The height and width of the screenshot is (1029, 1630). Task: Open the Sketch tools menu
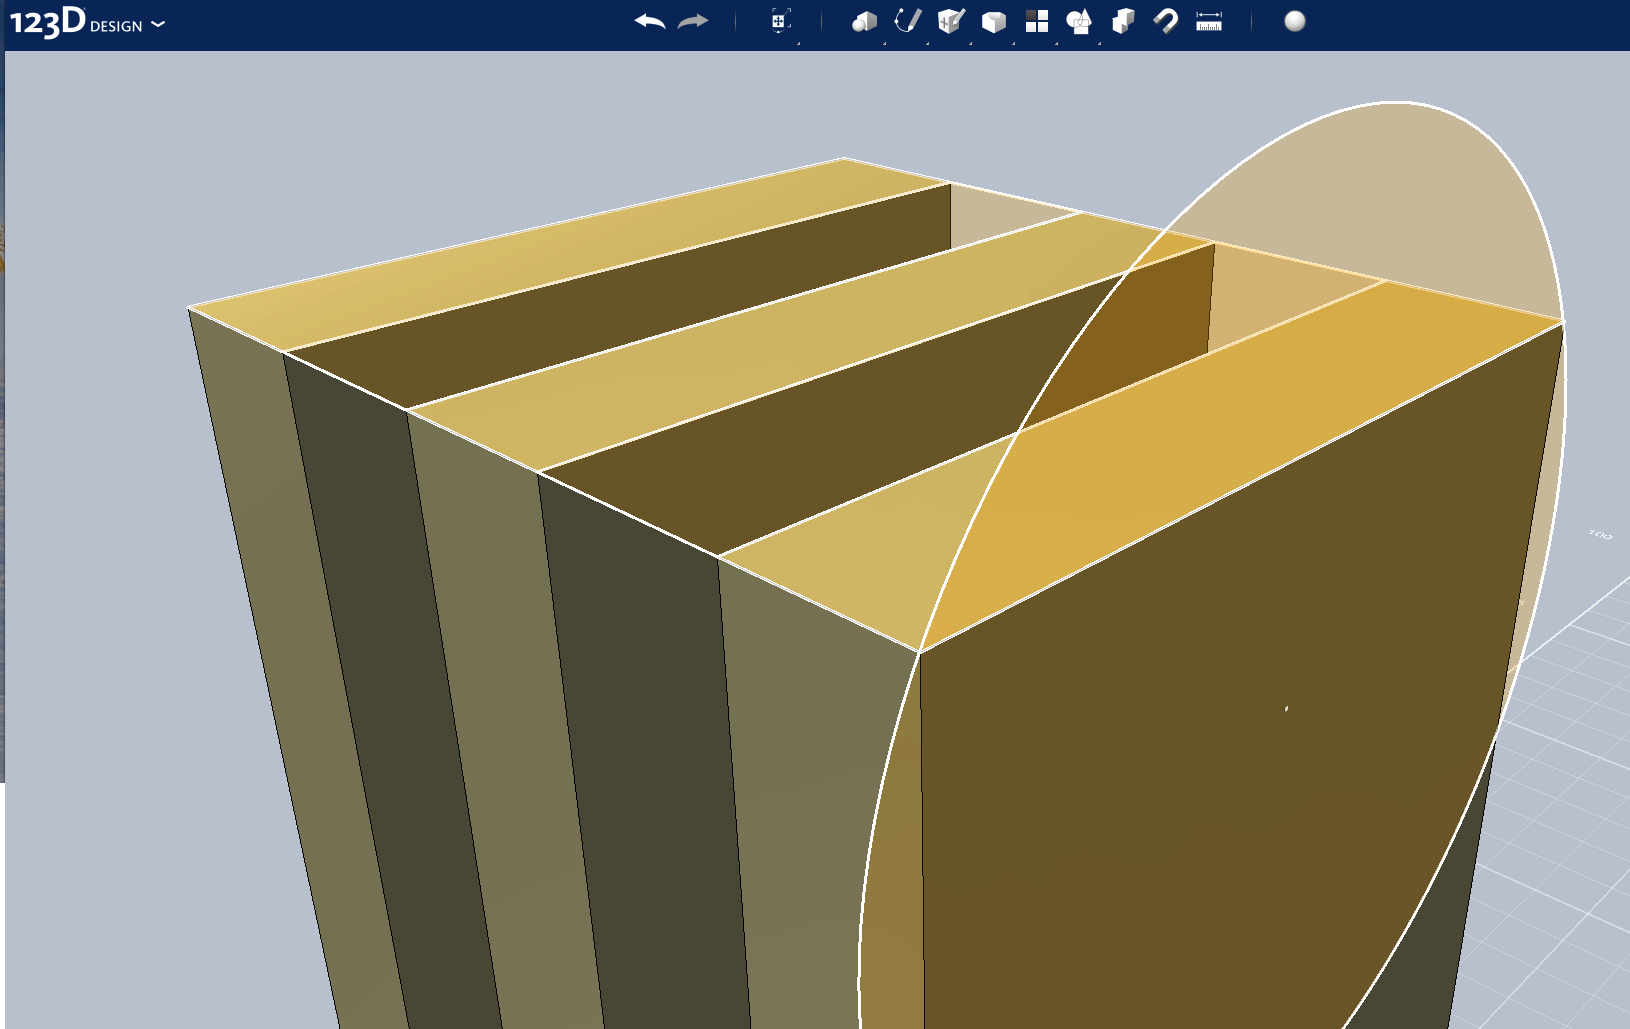[907, 21]
